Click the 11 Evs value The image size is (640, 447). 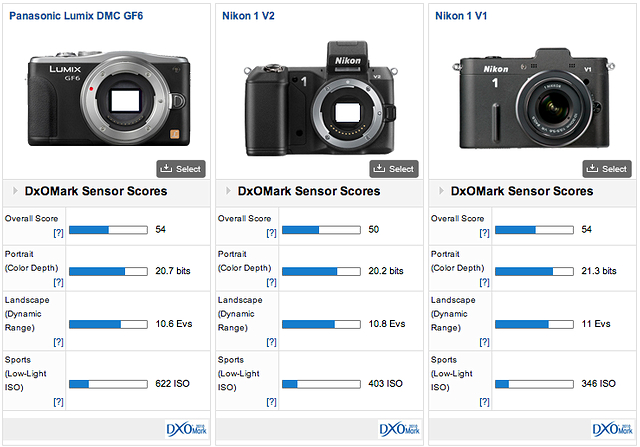[596, 324]
